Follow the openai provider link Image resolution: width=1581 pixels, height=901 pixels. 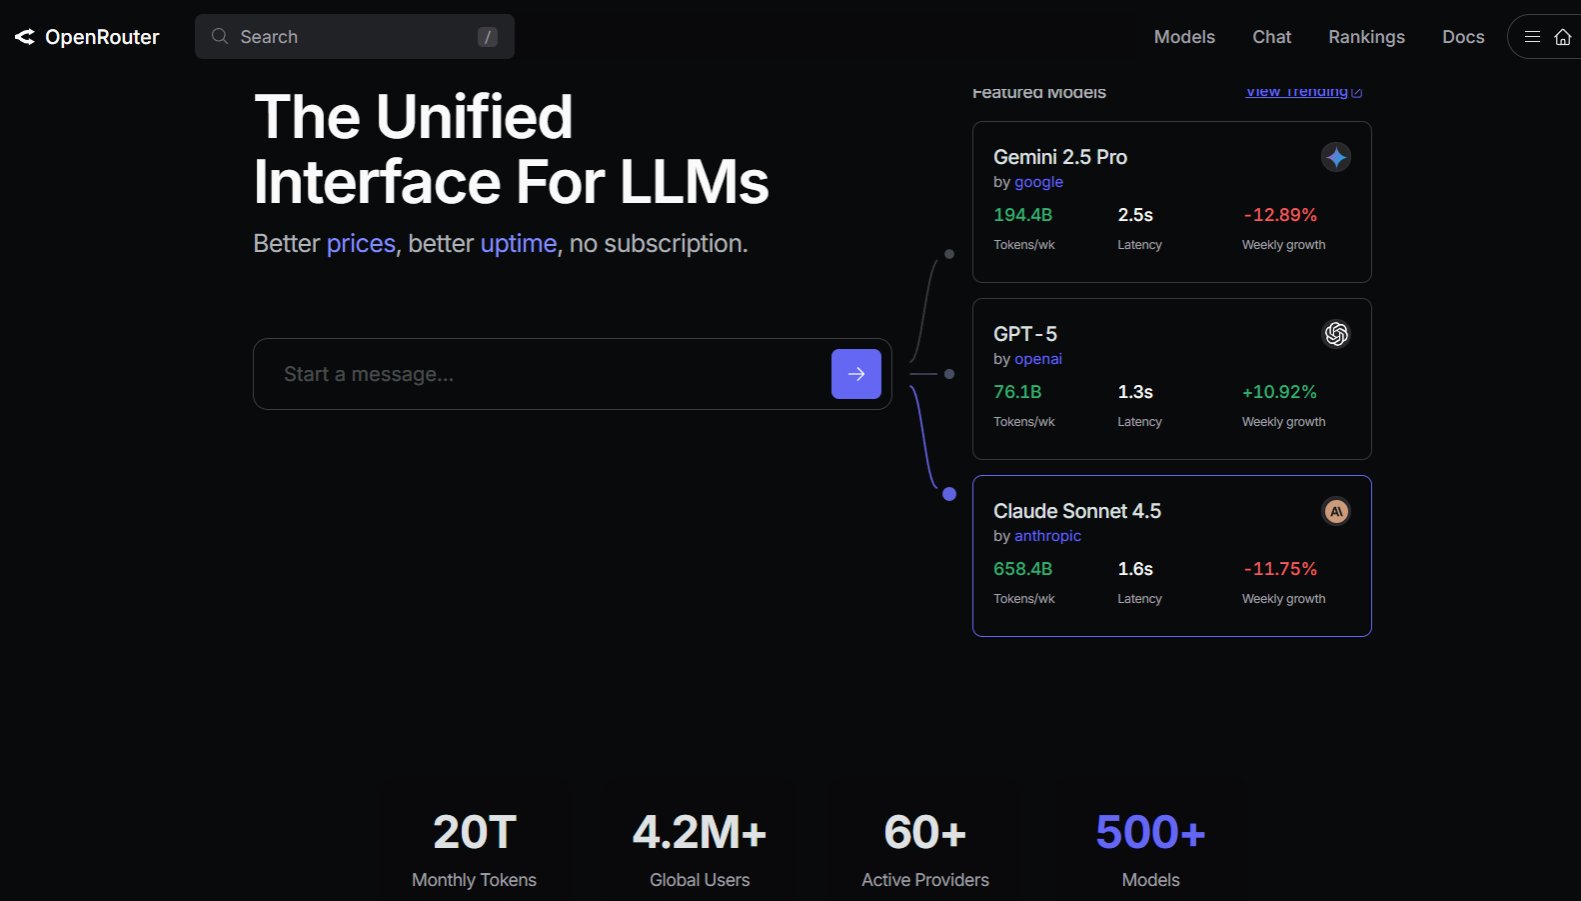[x=1038, y=359]
